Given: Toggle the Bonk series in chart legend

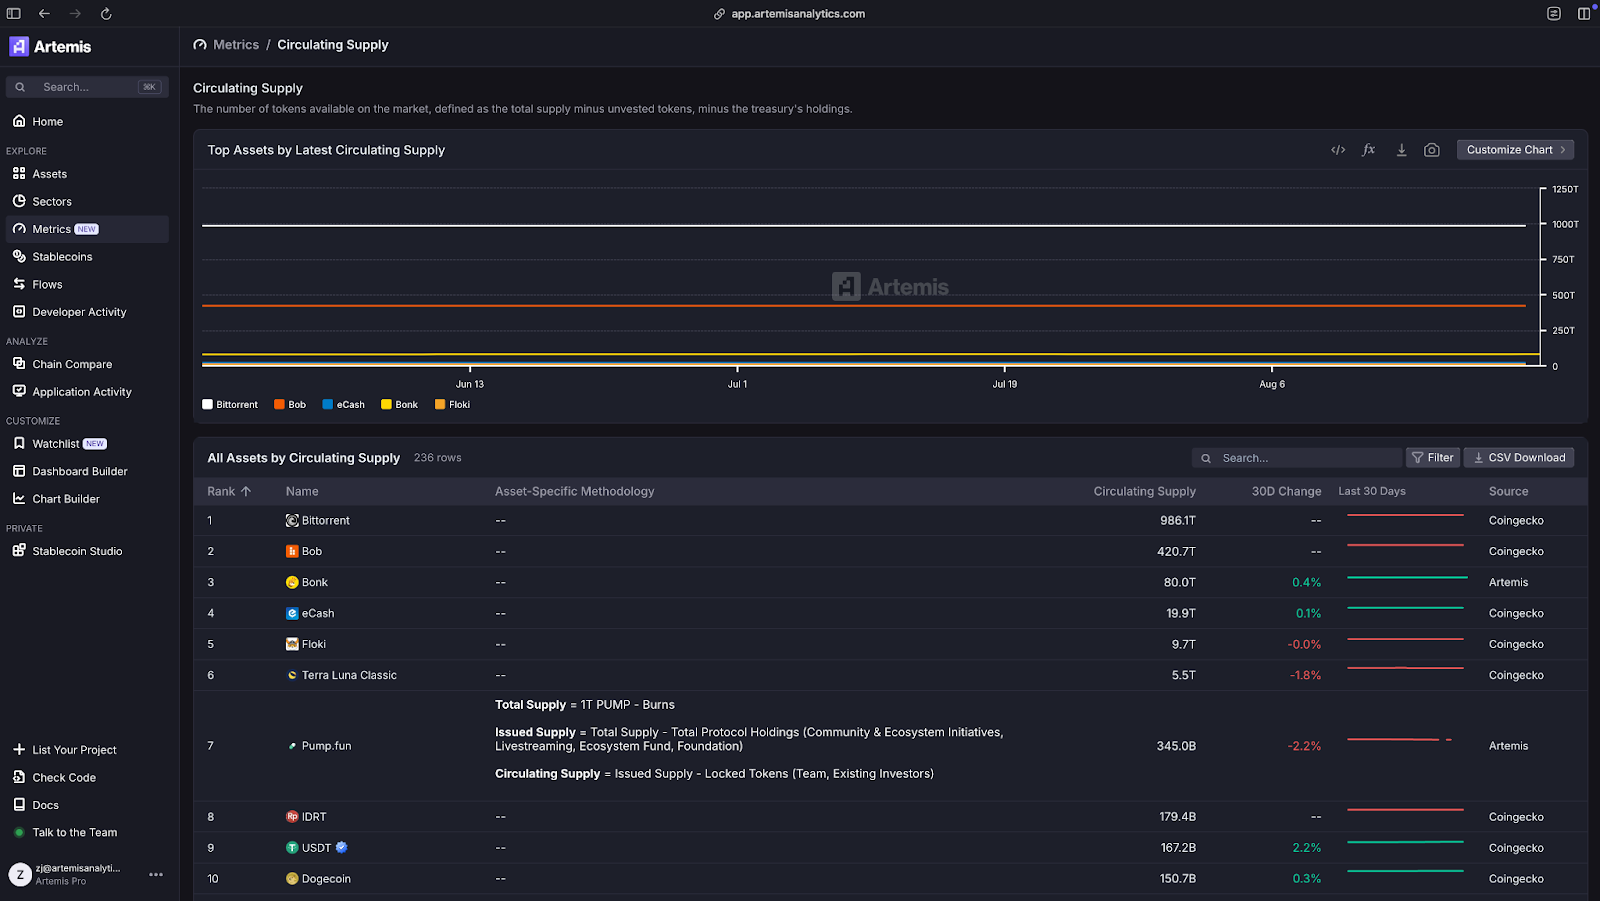Looking at the screenshot, I should point(400,405).
